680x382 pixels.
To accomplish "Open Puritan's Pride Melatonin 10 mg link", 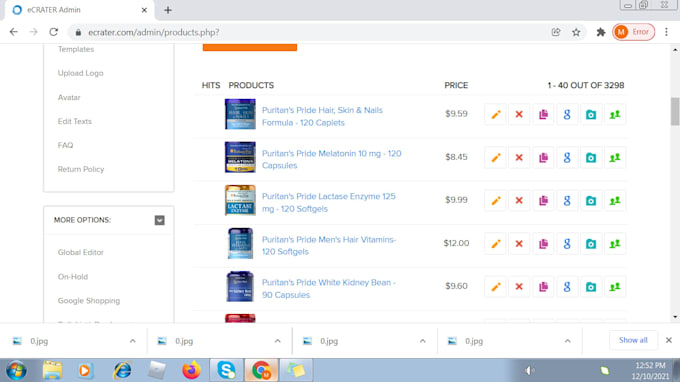I will (331, 159).
